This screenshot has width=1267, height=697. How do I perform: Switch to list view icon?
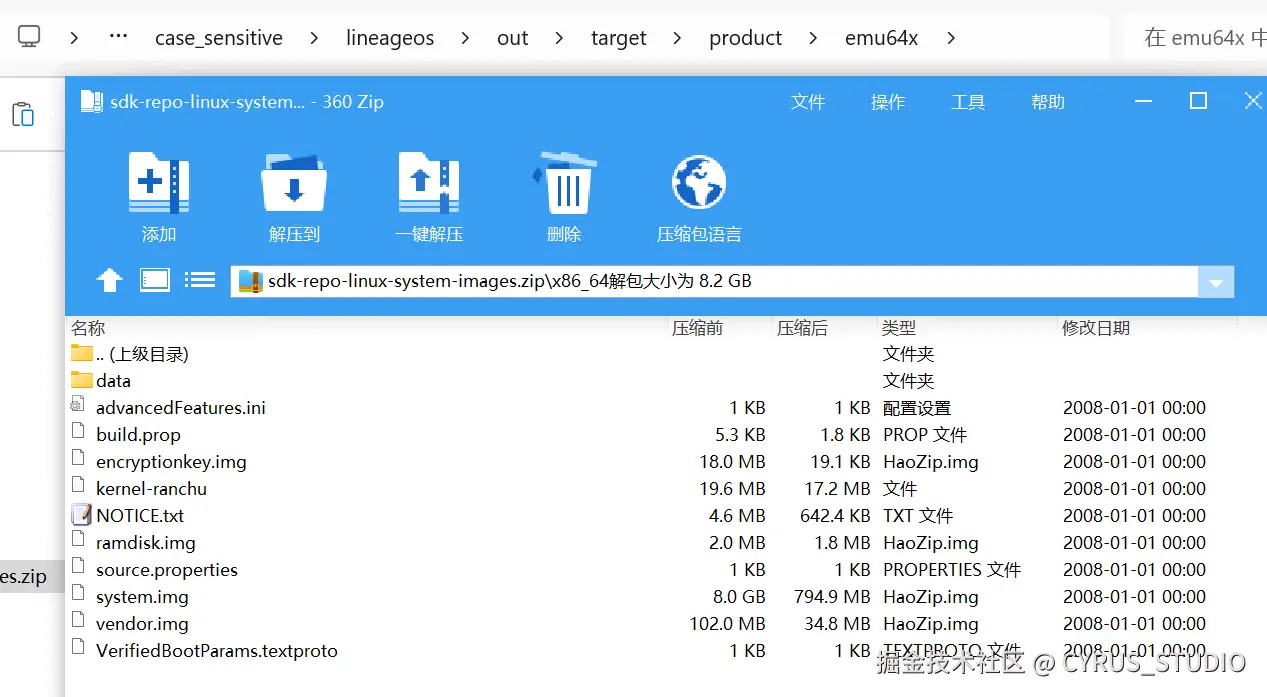200,280
